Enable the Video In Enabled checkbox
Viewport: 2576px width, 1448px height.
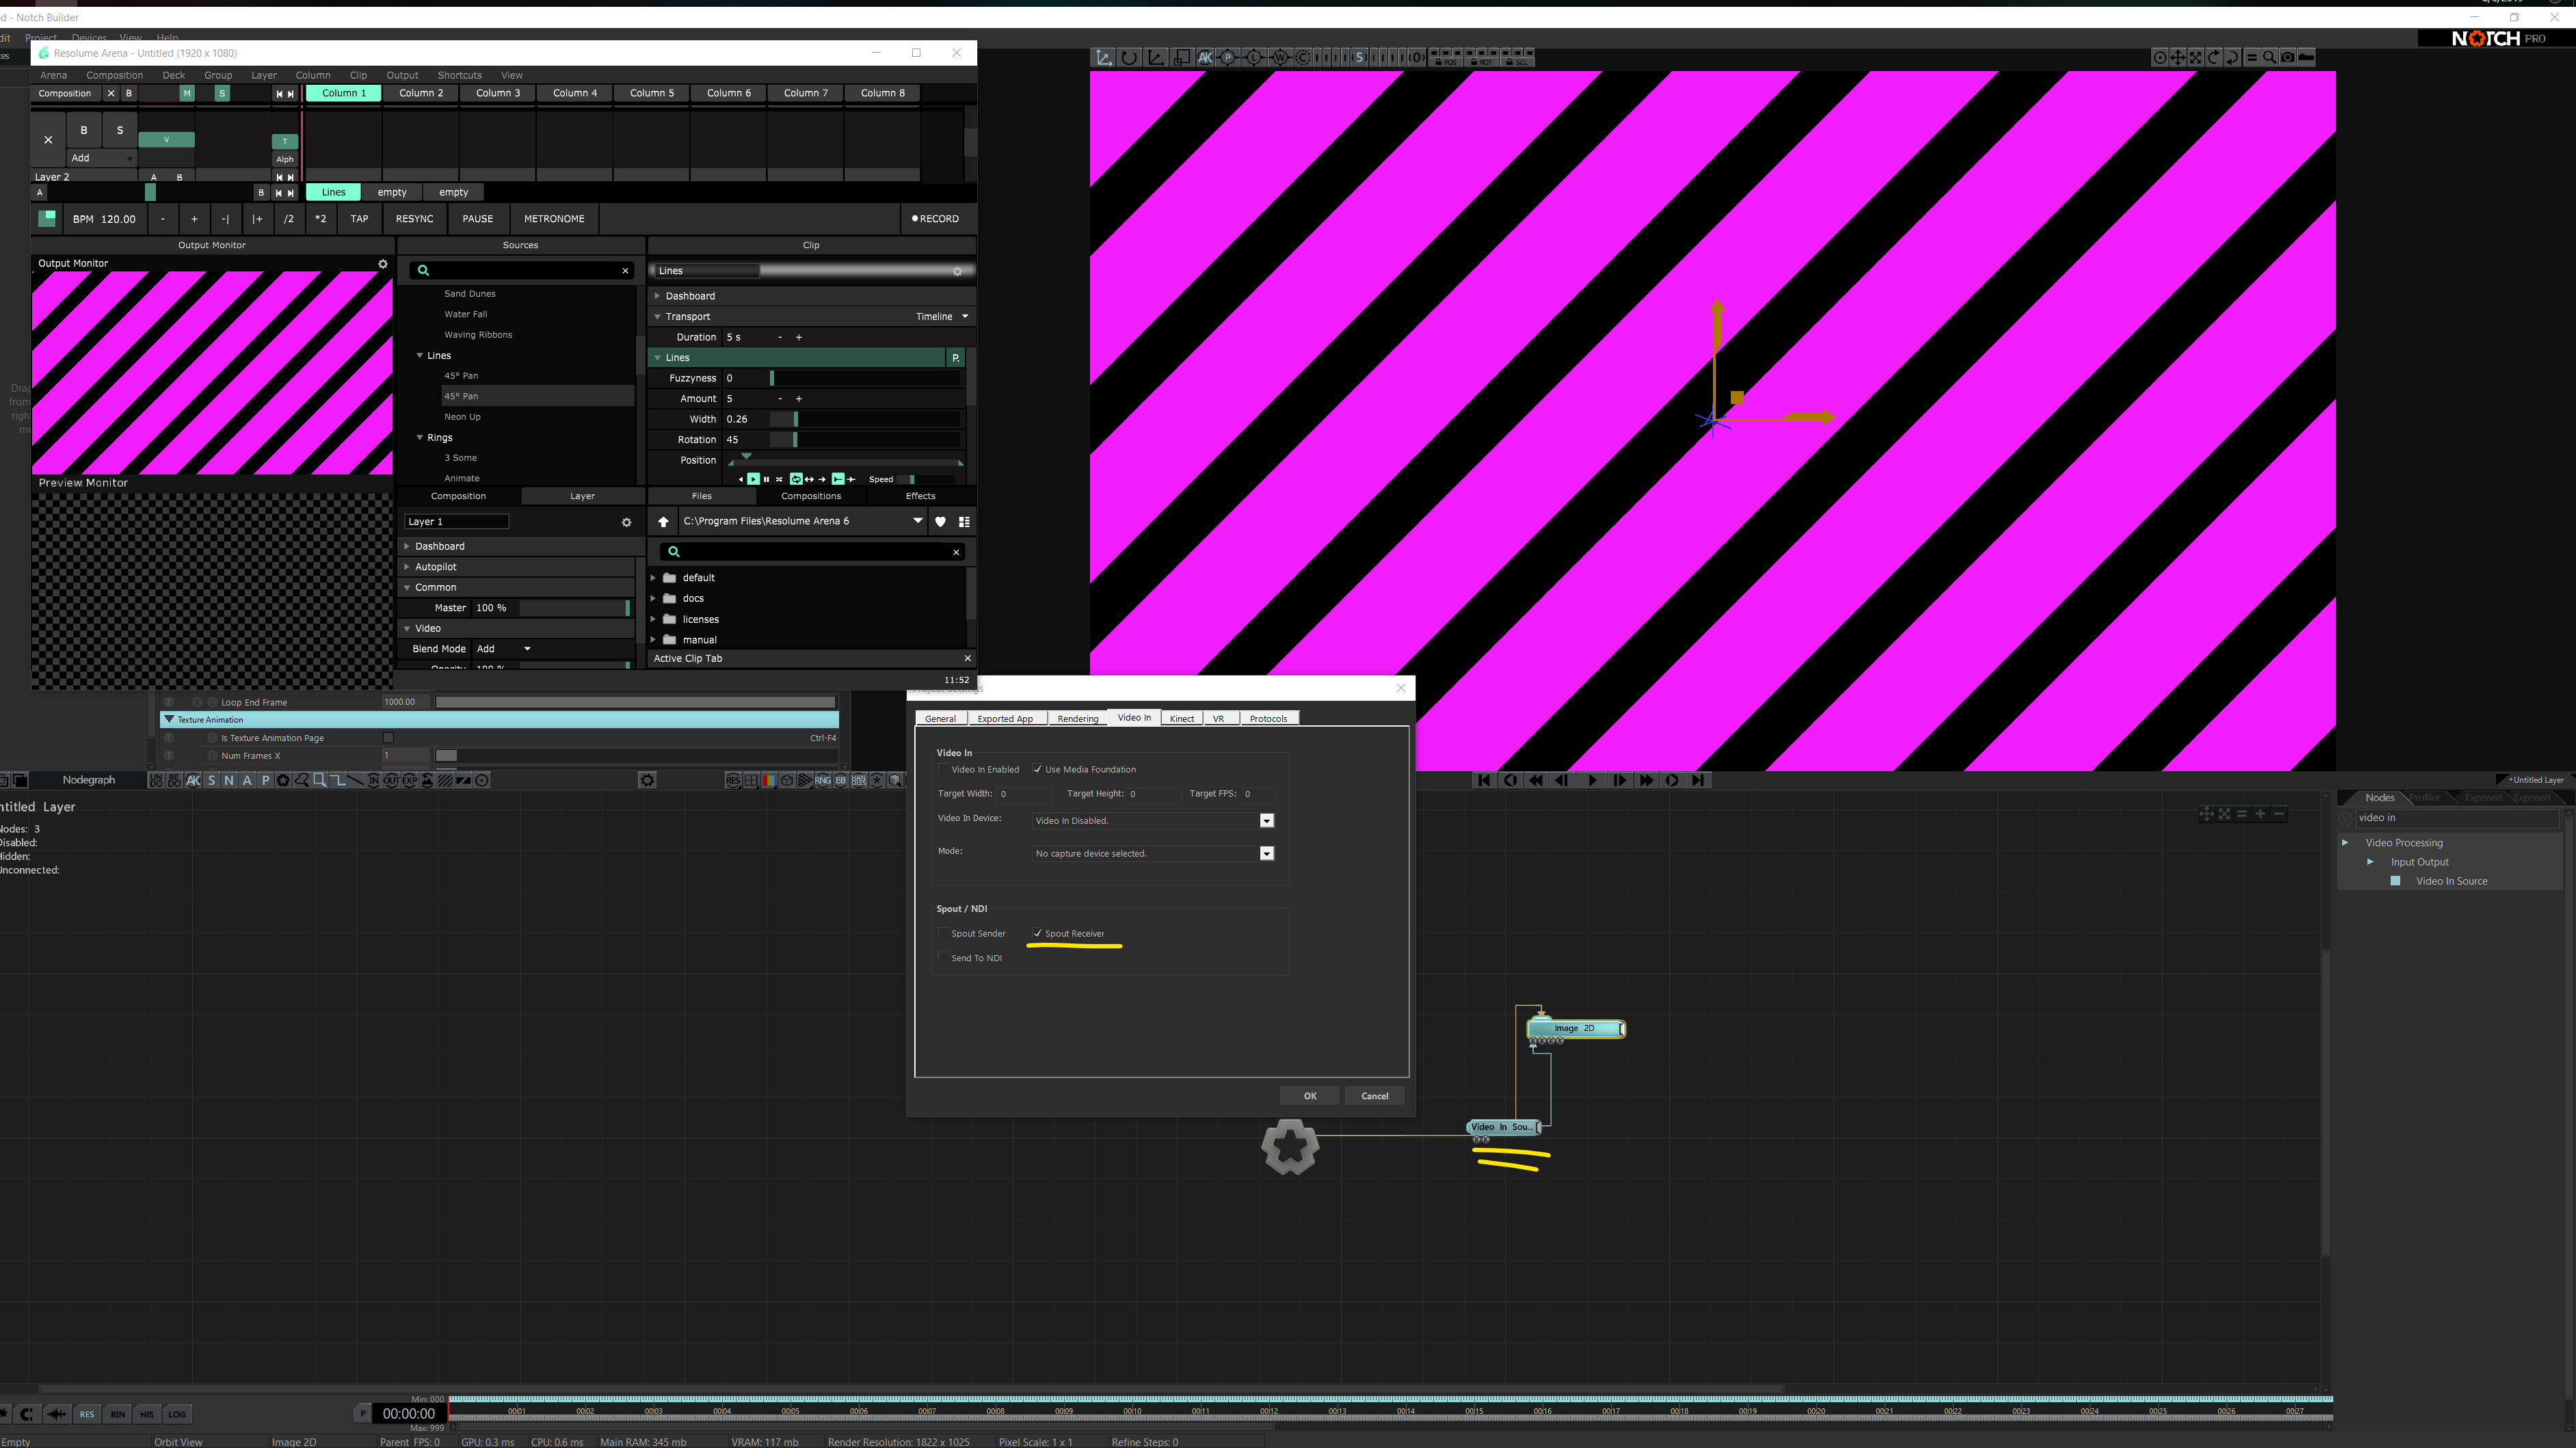(x=943, y=769)
